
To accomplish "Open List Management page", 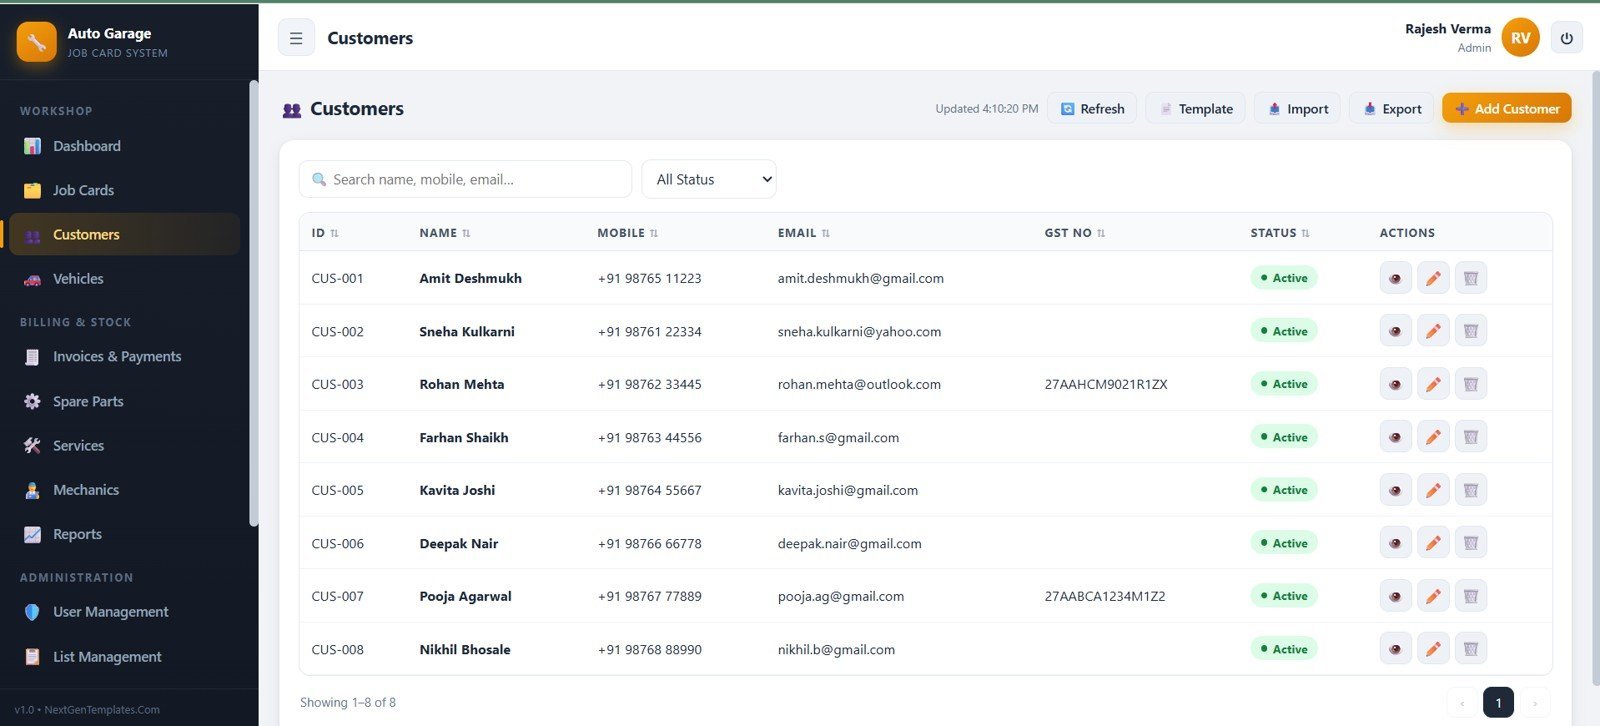I will click(x=124, y=657).
